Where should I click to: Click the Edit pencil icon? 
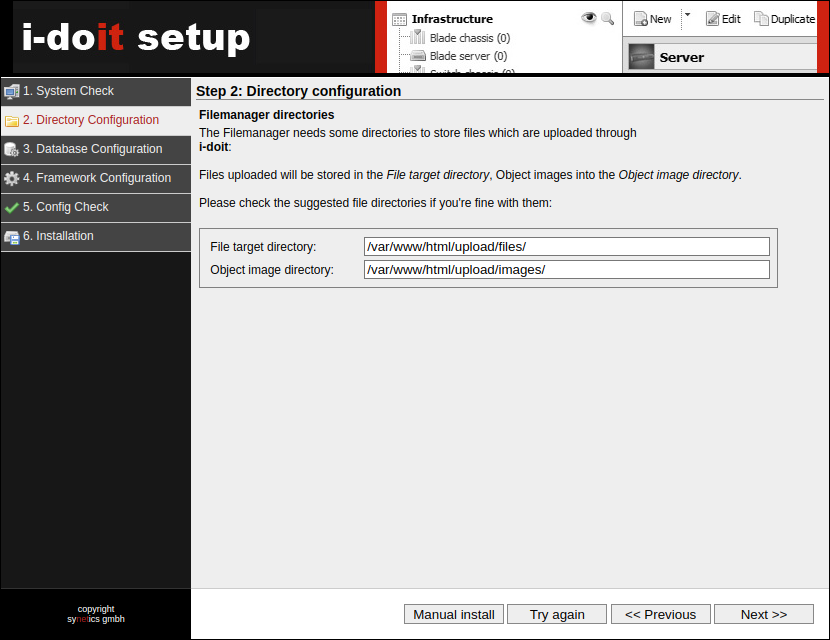click(712, 19)
